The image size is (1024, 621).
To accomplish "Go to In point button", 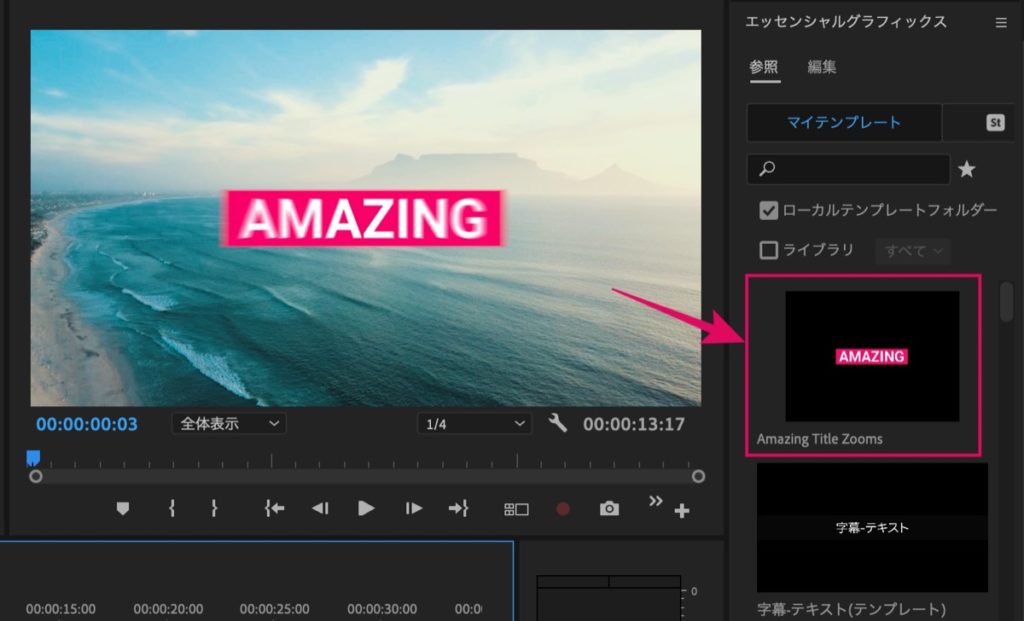I will point(274,508).
